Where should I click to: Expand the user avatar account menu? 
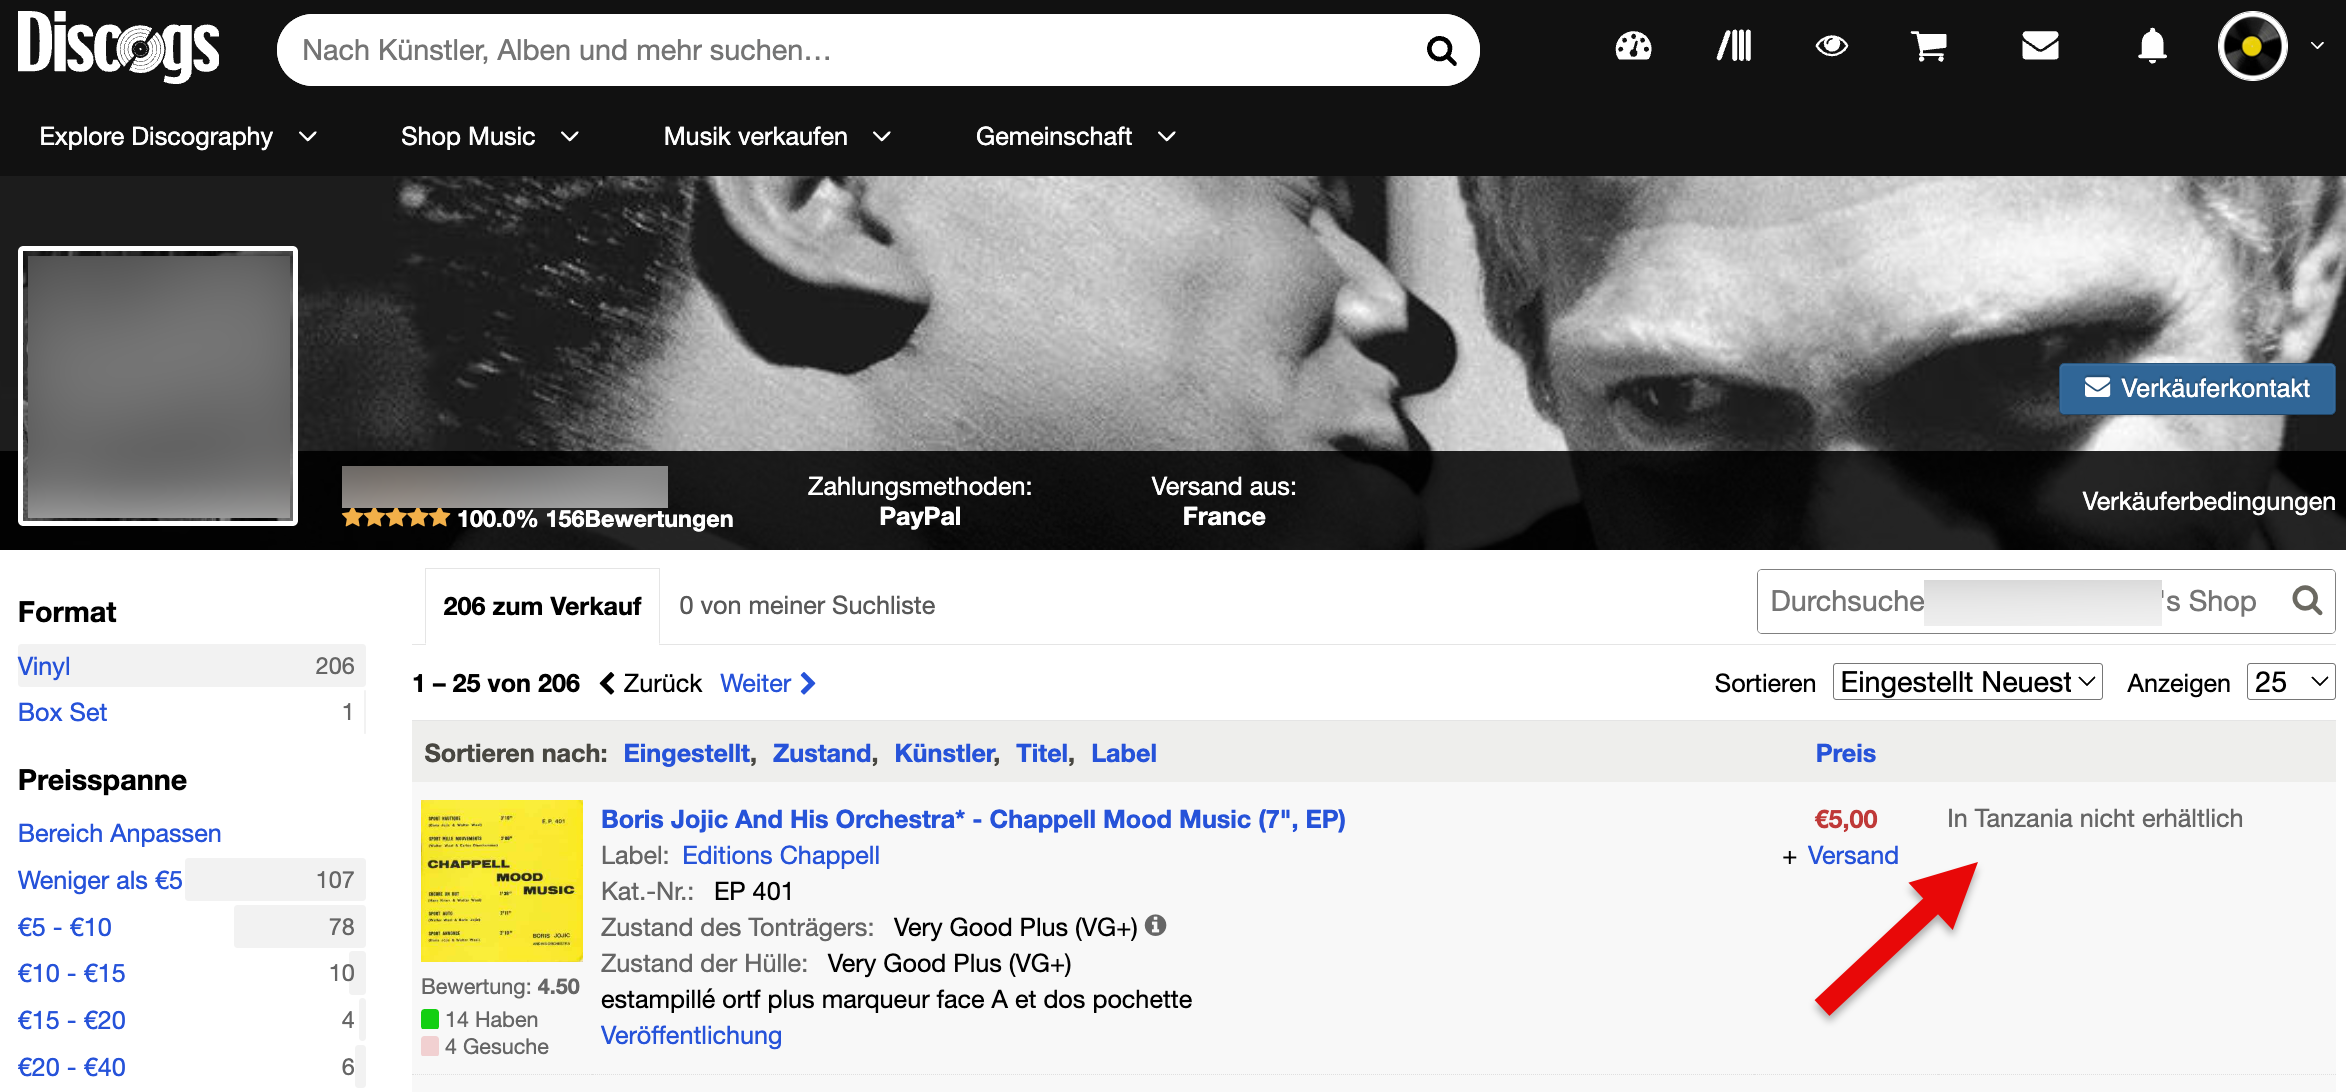tap(2270, 46)
